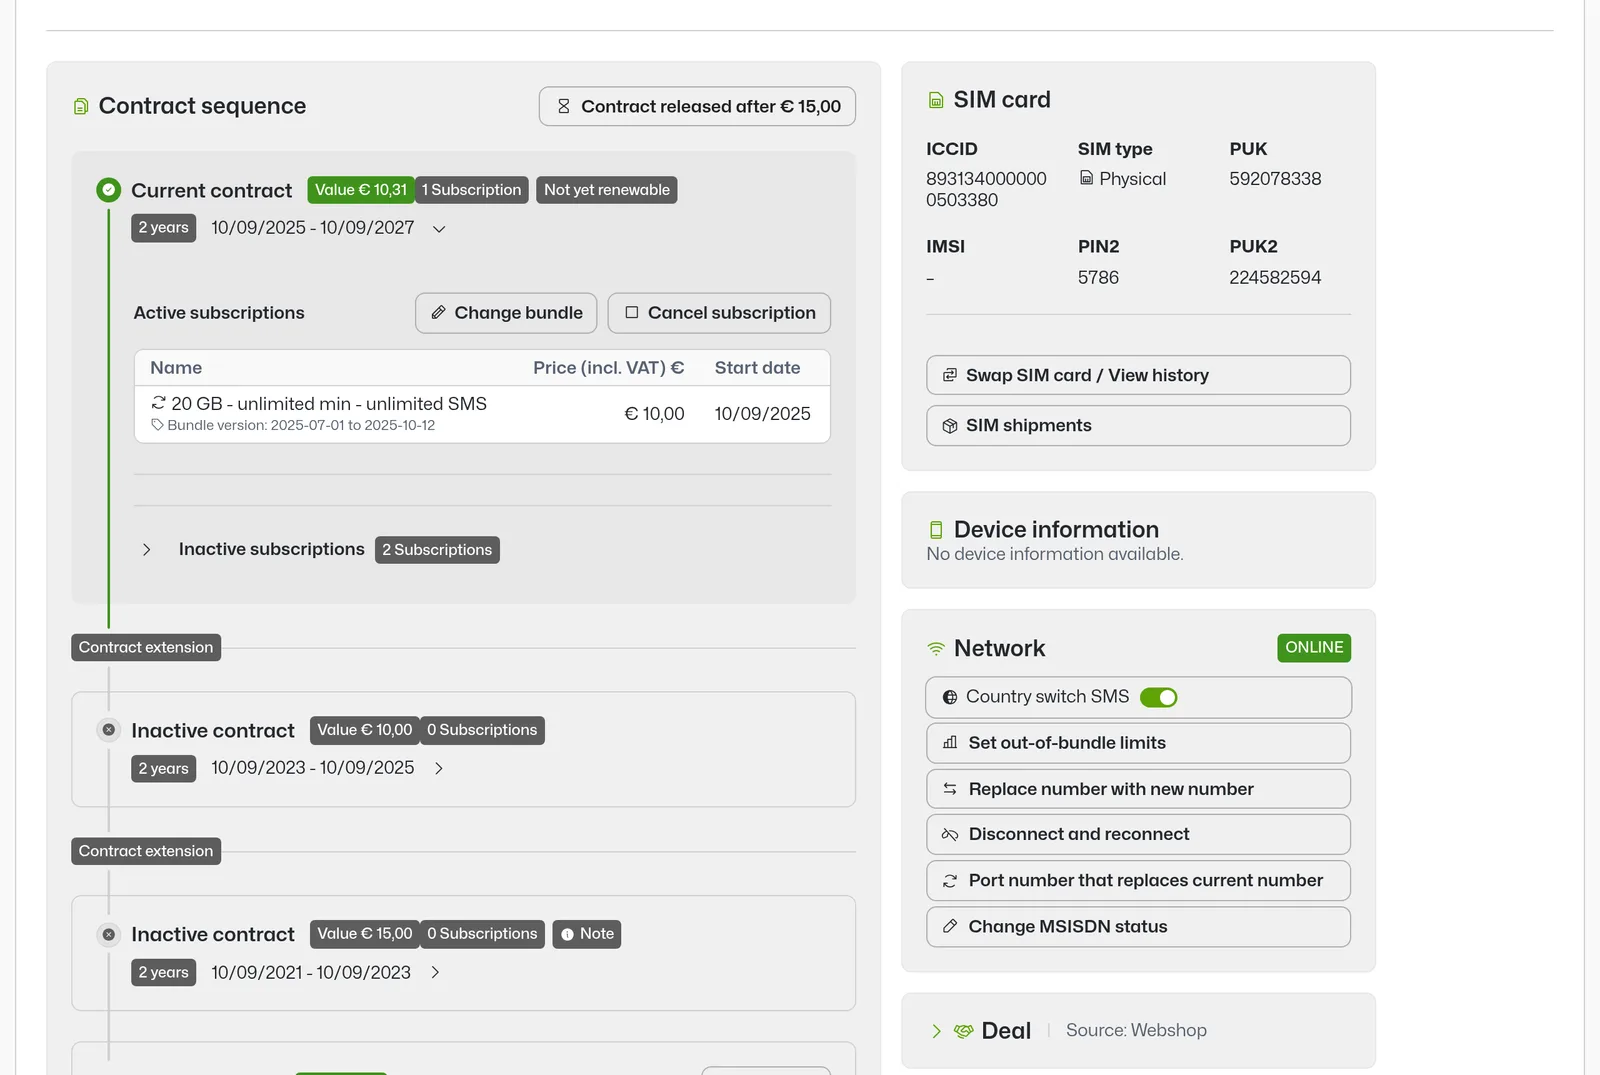Click the pencil icon on Change MSISDN status
1600x1075 pixels.
click(950, 927)
